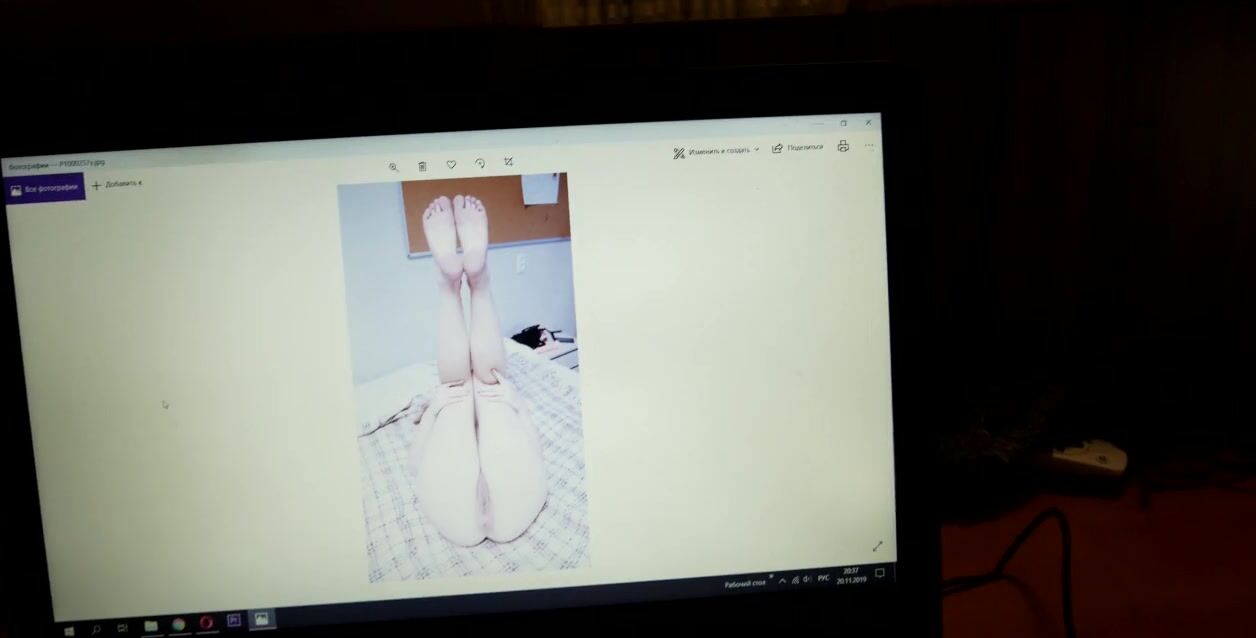Screen dimensions: 1256x638
Task: Launch Opera browser from the taskbar
Action: point(206,622)
